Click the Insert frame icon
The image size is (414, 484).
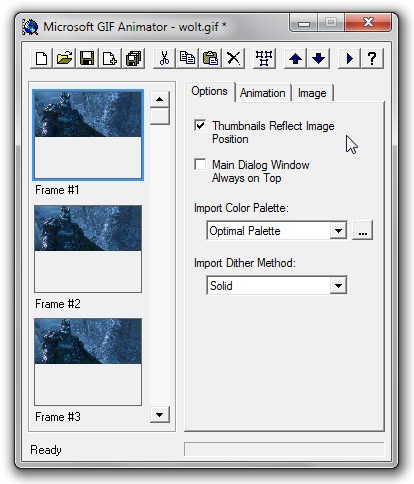110,59
